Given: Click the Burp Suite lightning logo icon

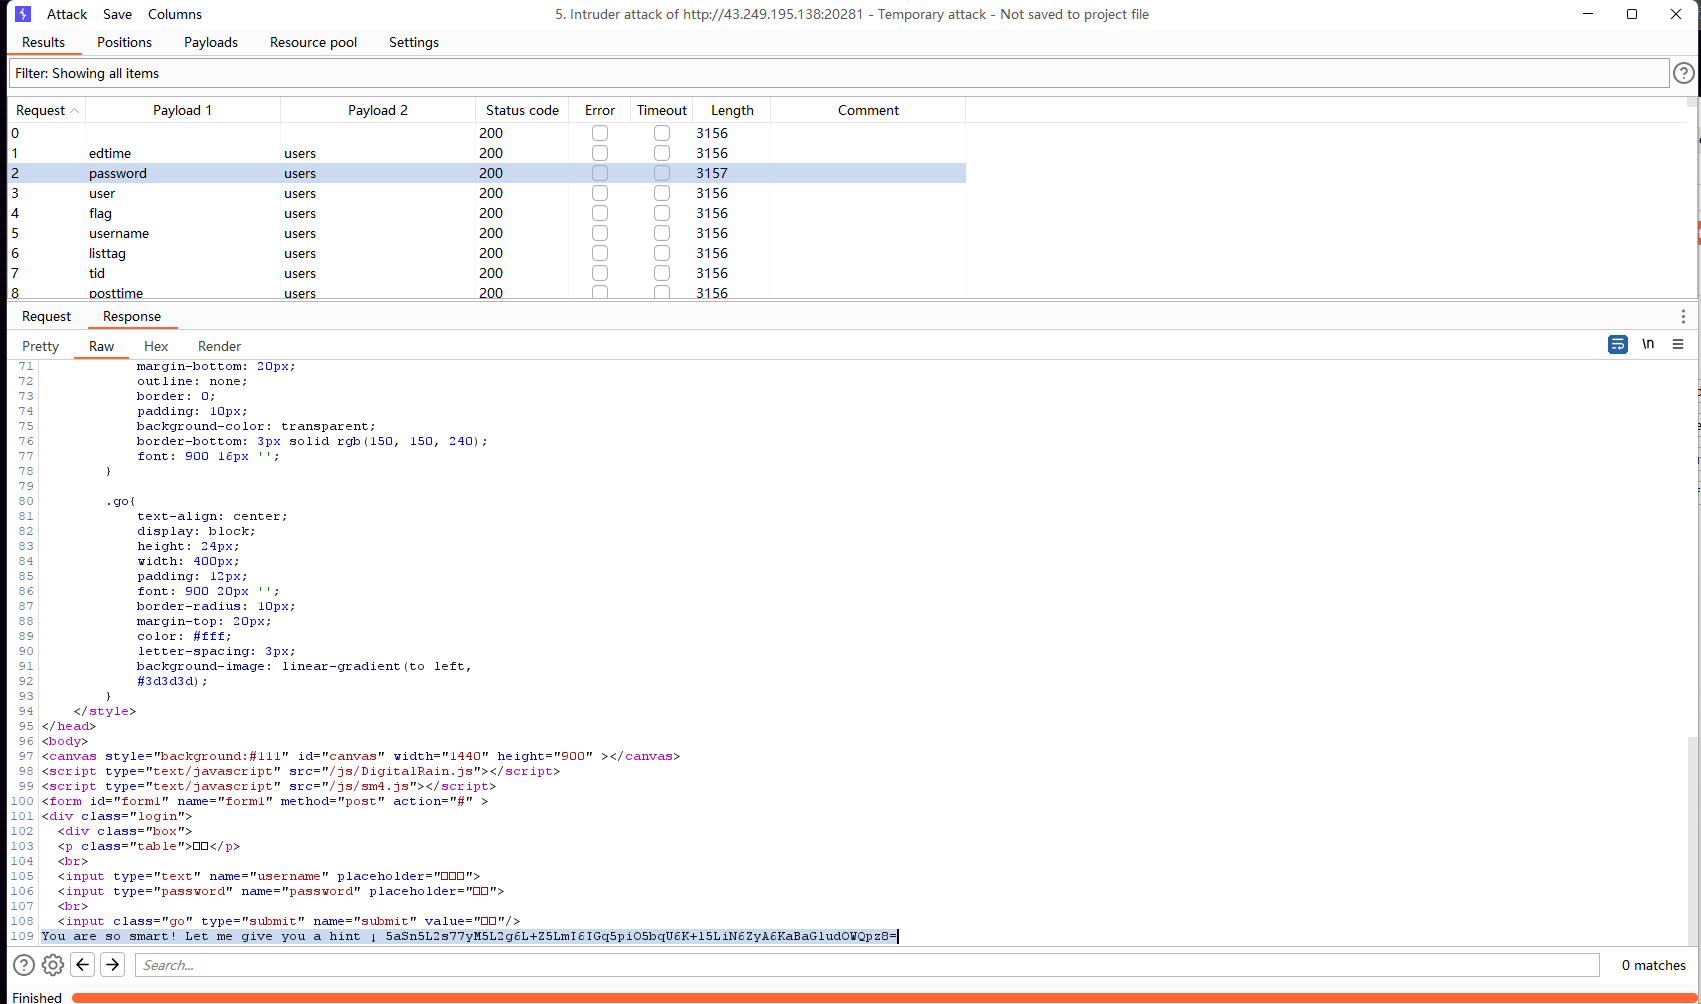Looking at the screenshot, I should (23, 14).
